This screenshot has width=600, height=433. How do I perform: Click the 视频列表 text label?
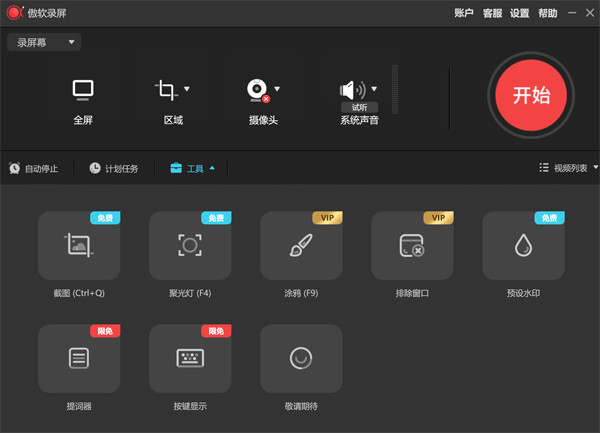point(571,168)
